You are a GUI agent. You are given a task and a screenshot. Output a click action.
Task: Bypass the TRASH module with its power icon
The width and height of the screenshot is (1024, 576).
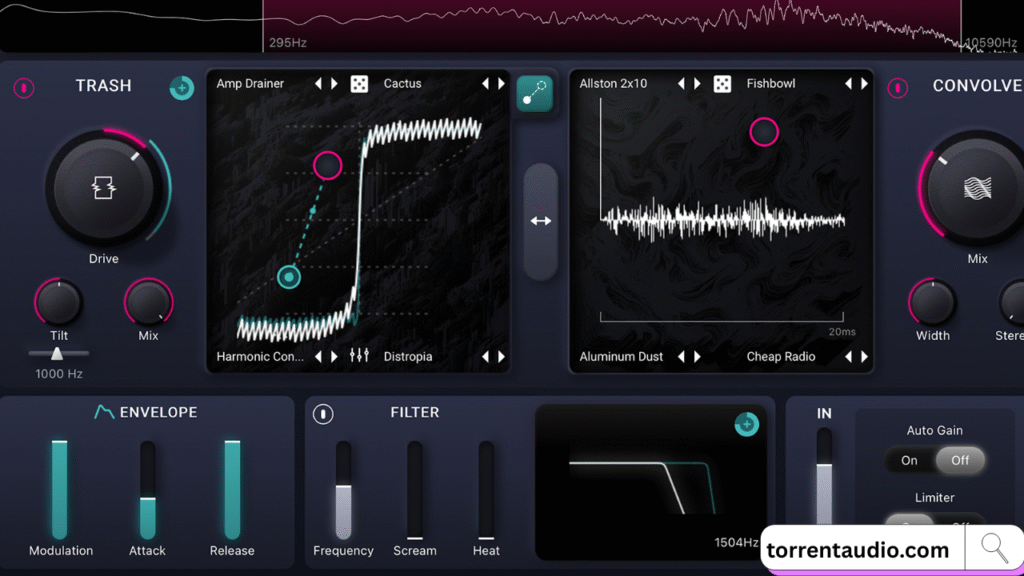(x=22, y=88)
